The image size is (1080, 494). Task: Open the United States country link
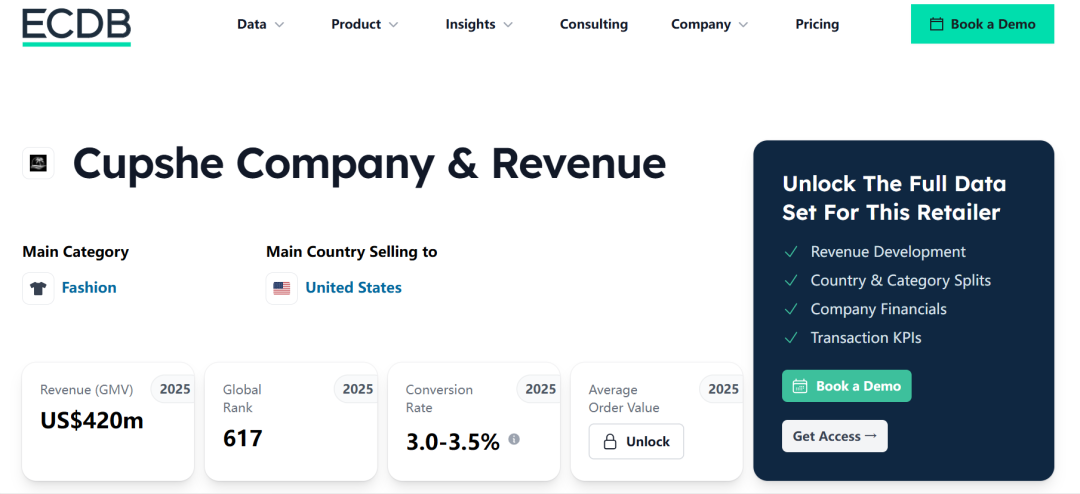click(x=353, y=288)
